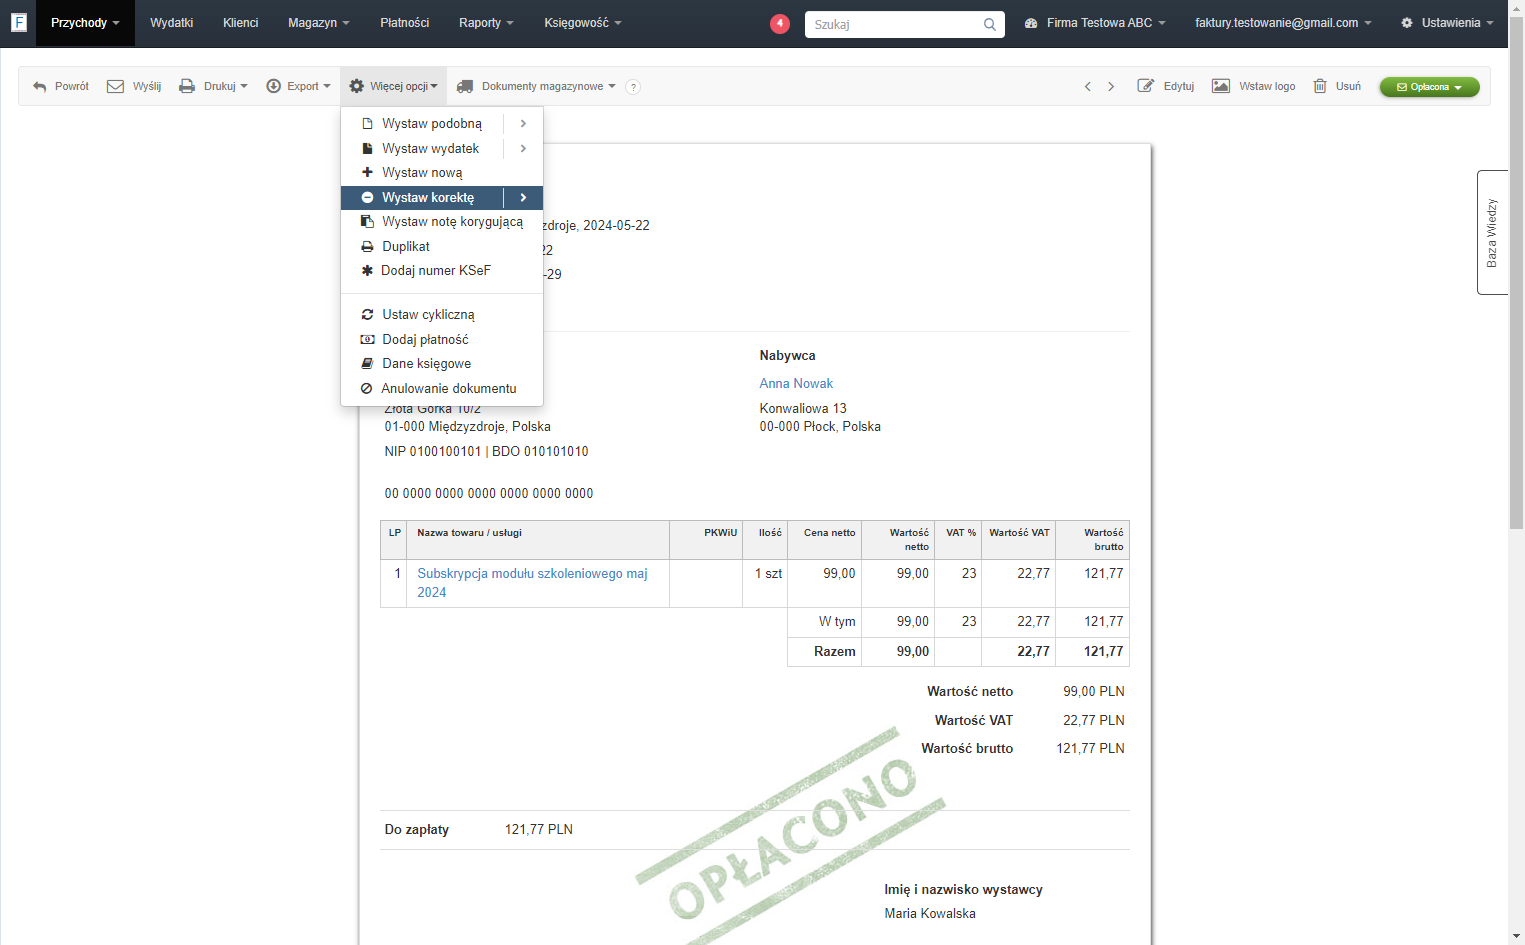Click the Ustawienia gear icon
The image size is (1525, 945).
[x=1407, y=23]
